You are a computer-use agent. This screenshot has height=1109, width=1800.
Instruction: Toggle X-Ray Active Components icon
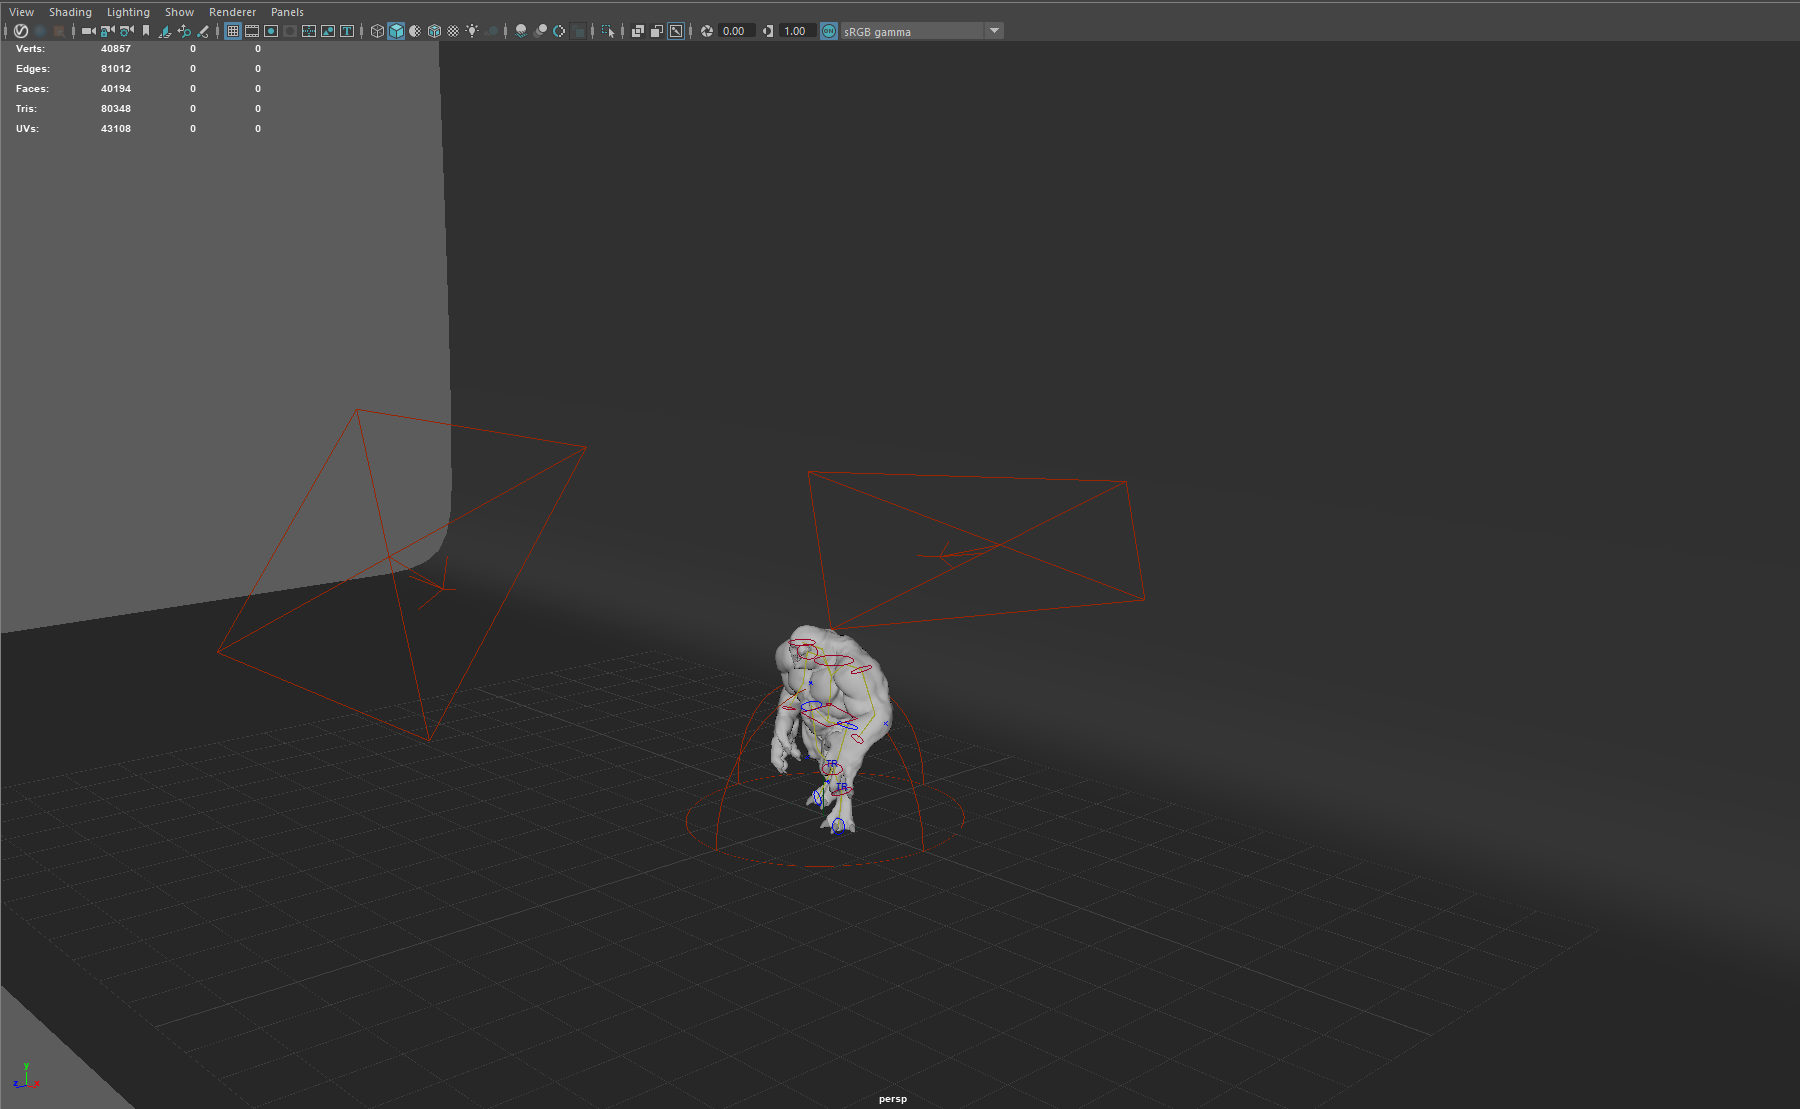[657, 31]
